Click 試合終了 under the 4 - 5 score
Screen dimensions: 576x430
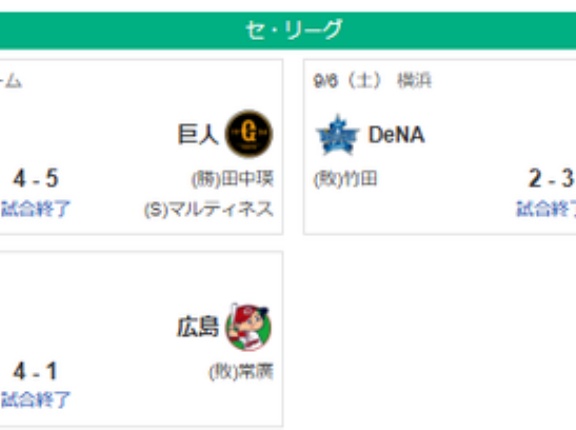pos(35,209)
